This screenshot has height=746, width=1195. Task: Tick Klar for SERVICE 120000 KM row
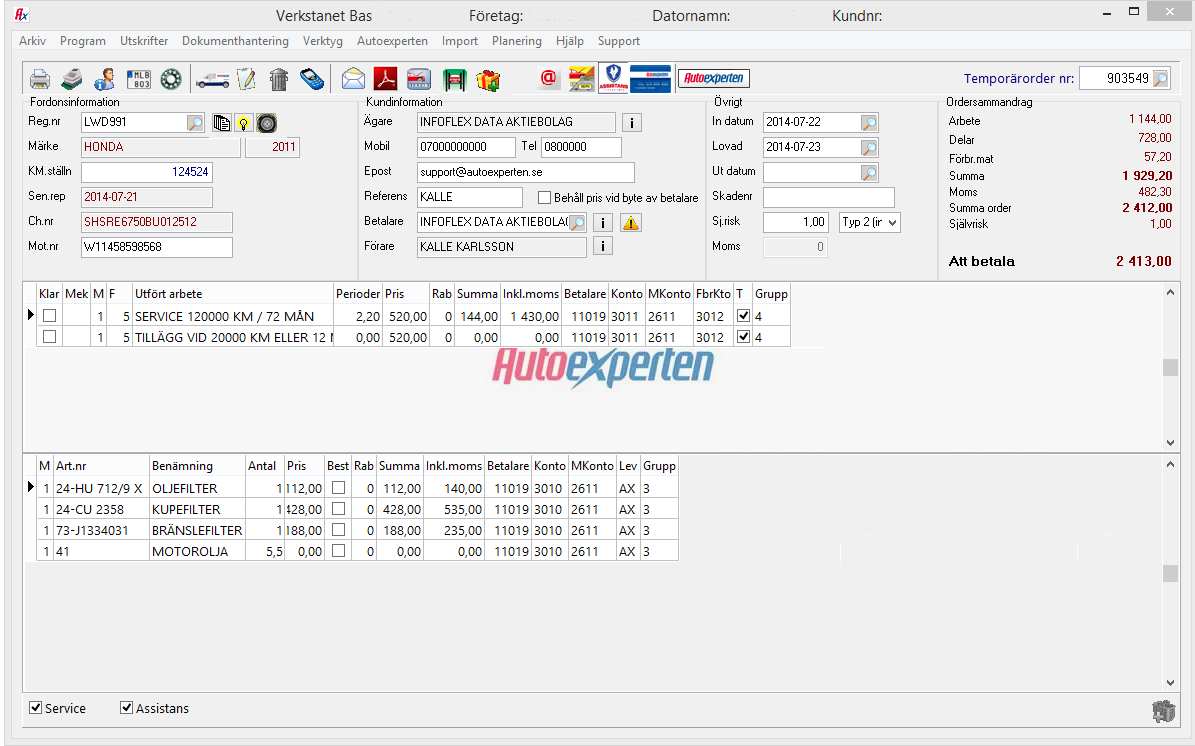click(x=50, y=315)
